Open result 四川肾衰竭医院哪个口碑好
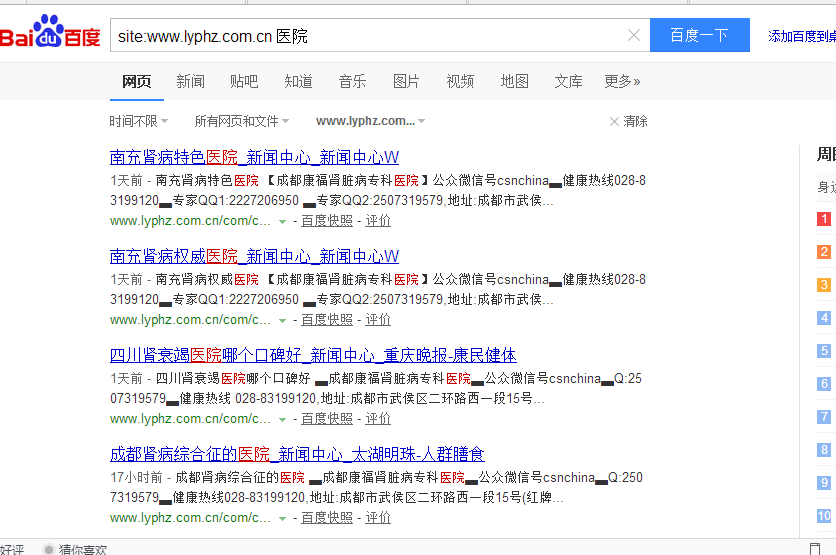Image resolution: width=836 pixels, height=555 pixels. 313,355
